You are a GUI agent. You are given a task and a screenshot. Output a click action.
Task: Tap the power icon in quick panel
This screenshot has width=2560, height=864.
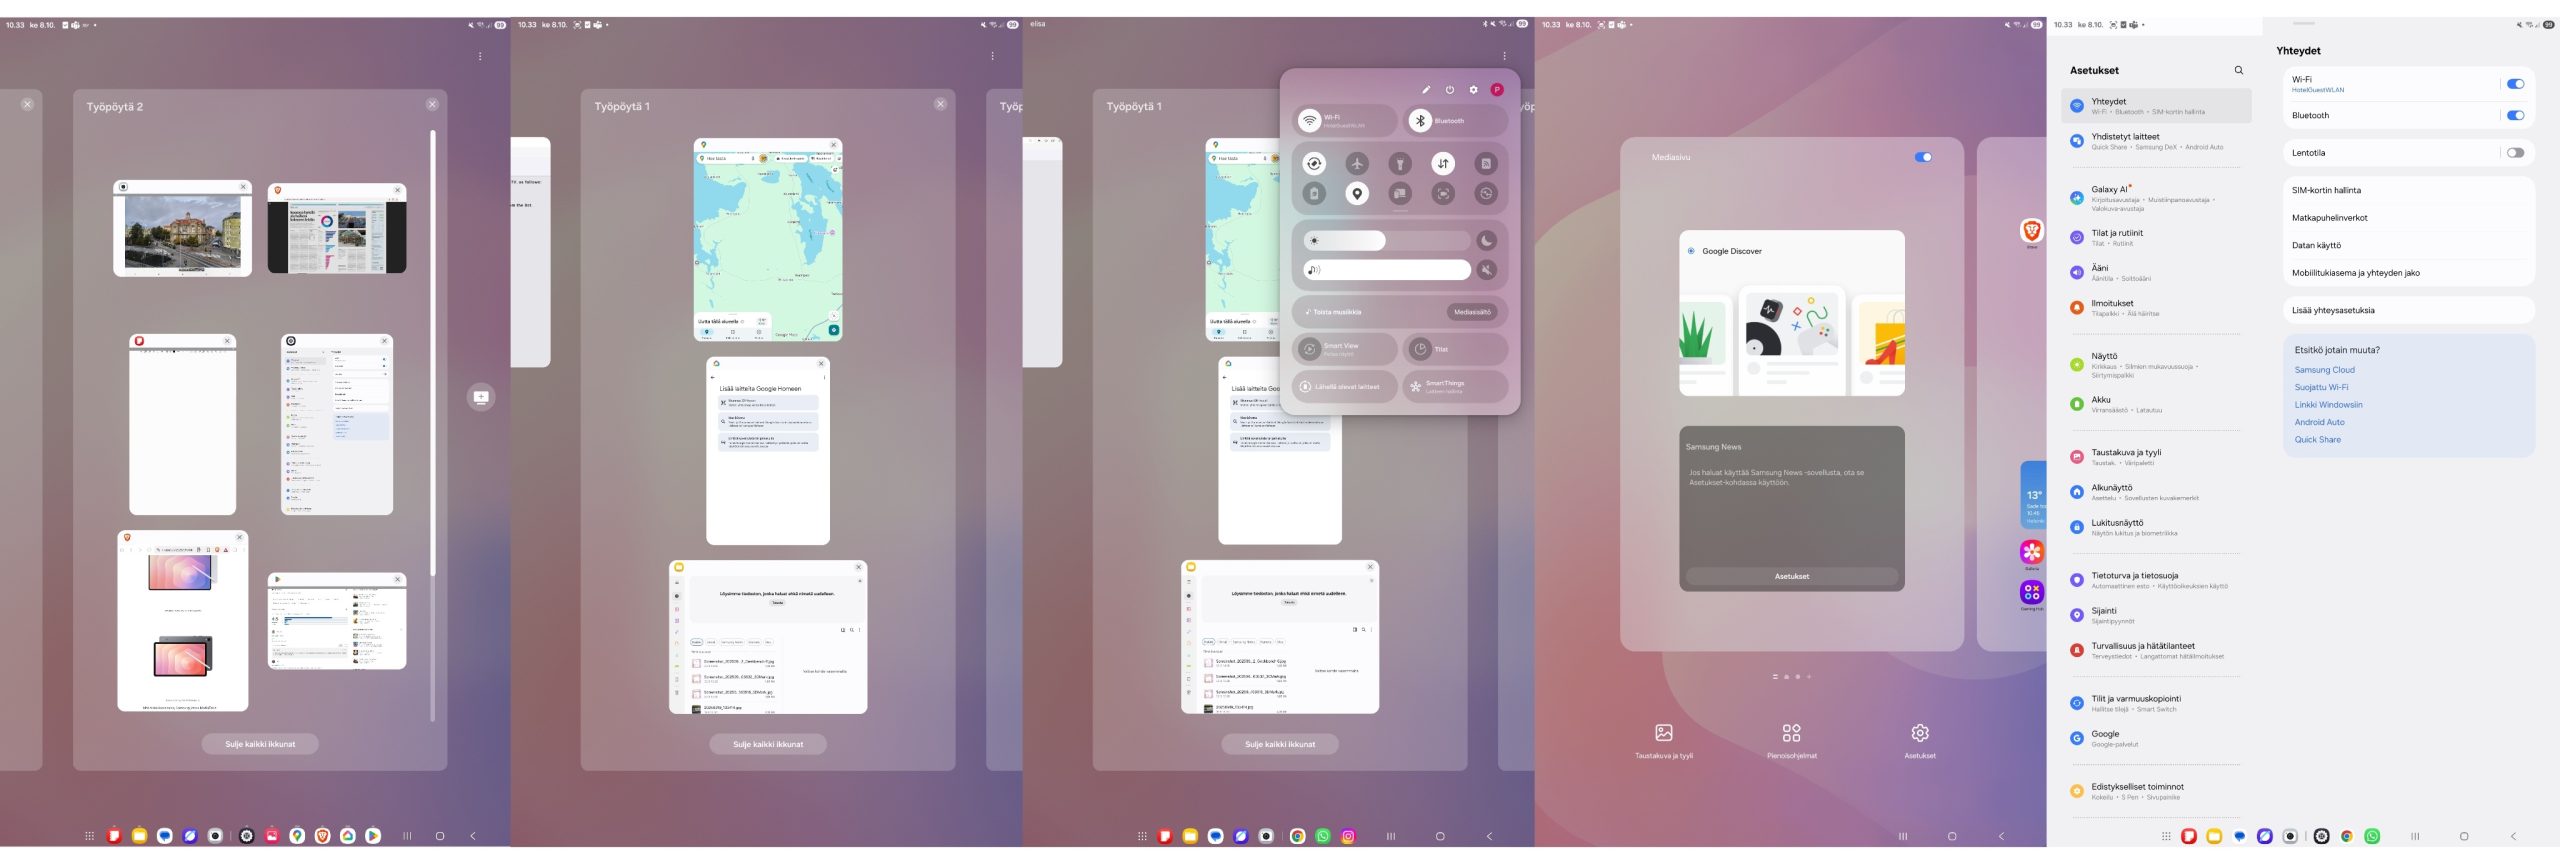tap(1449, 90)
